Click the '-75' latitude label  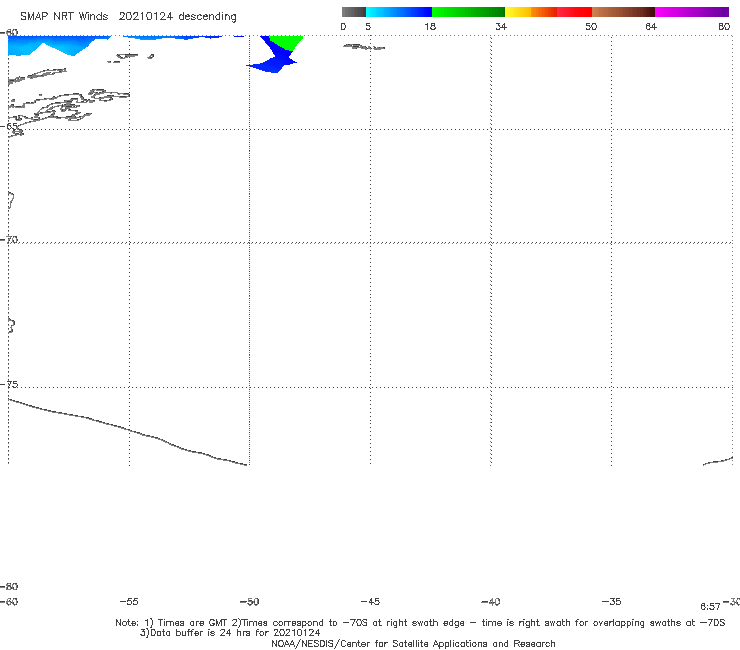click(9, 384)
